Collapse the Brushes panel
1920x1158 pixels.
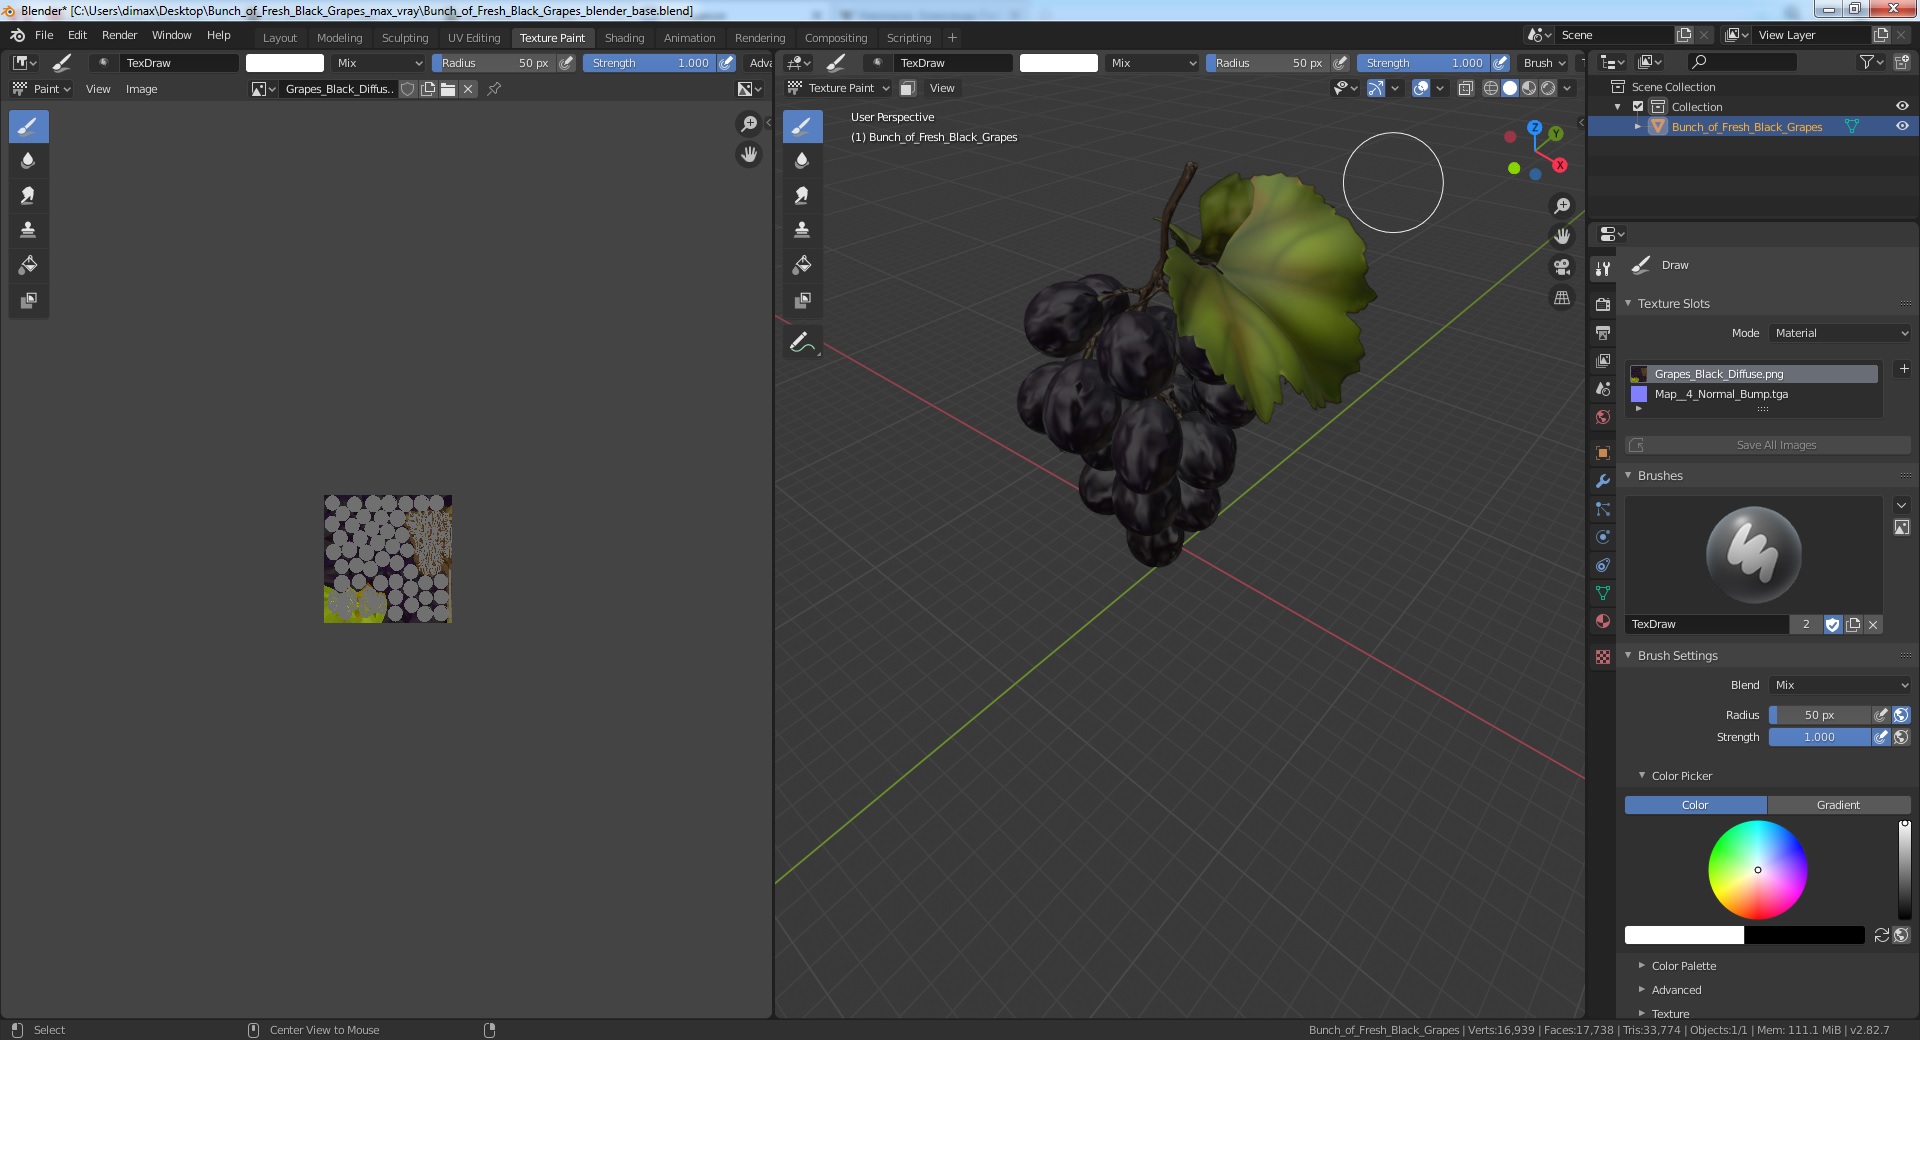pyautogui.click(x=1628, y=476)
